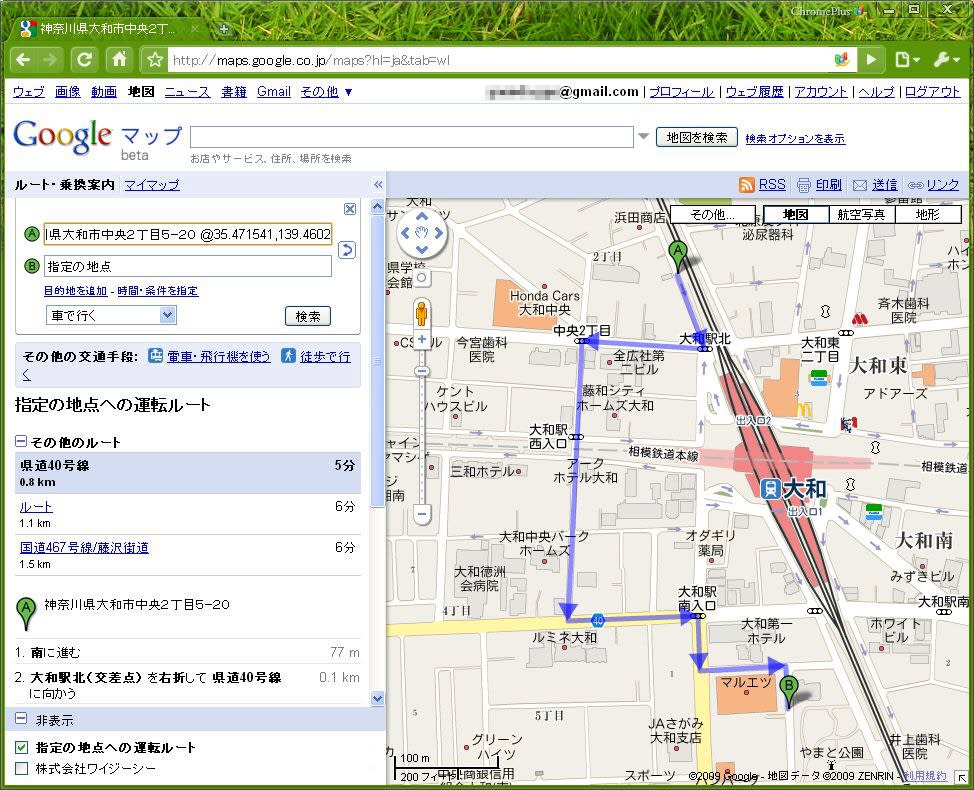974x790 pixels.
Task: Click the Street View pegman icon
Action: [x=421, y=313]
